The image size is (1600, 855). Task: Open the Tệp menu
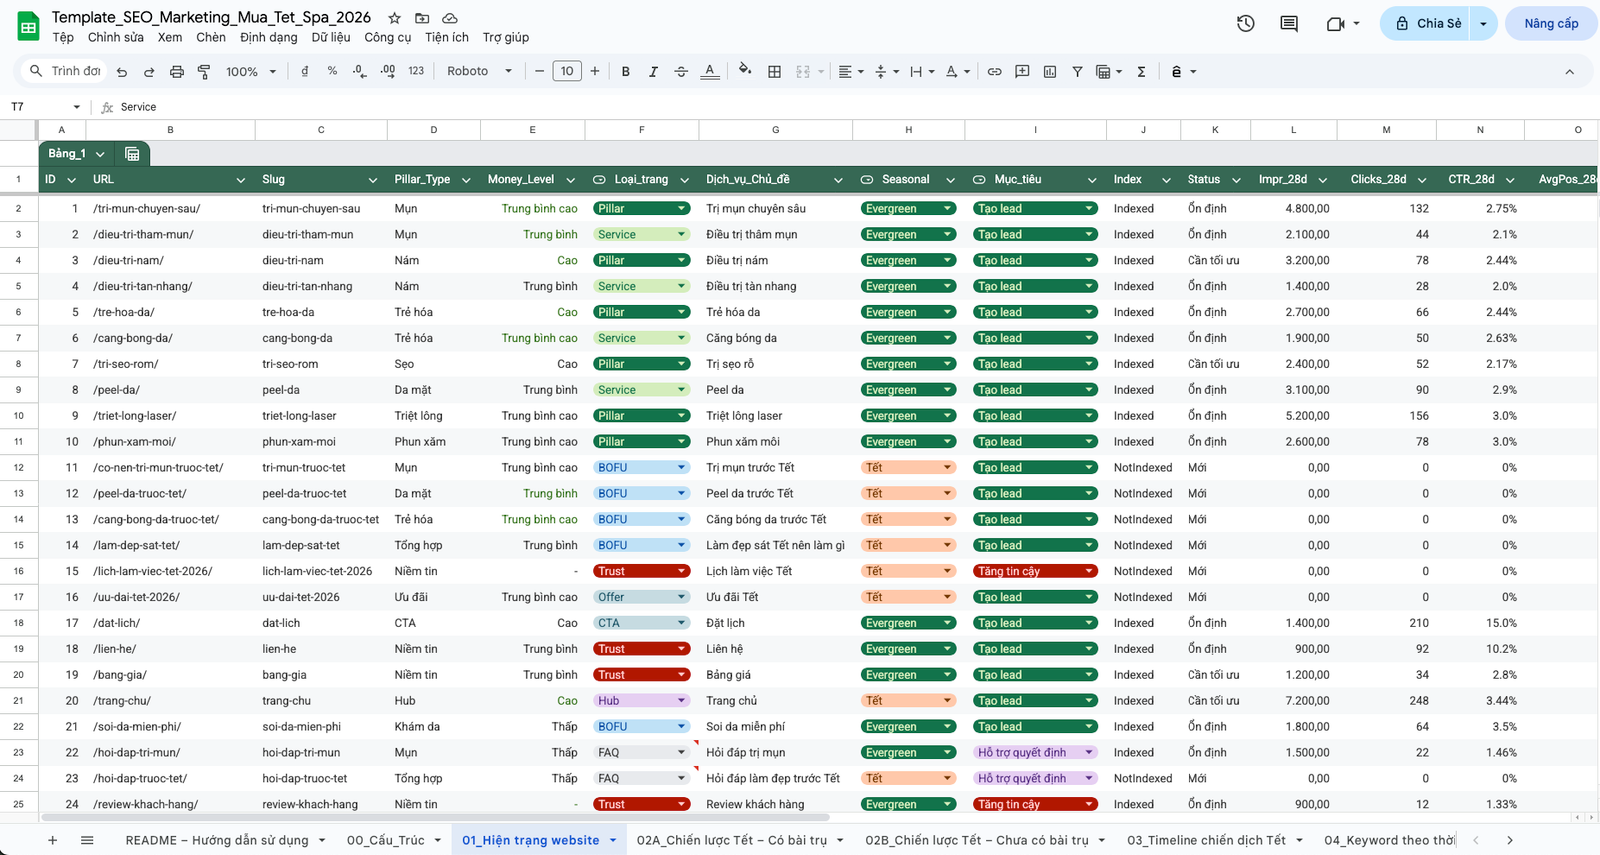click(x=63, y=37)
